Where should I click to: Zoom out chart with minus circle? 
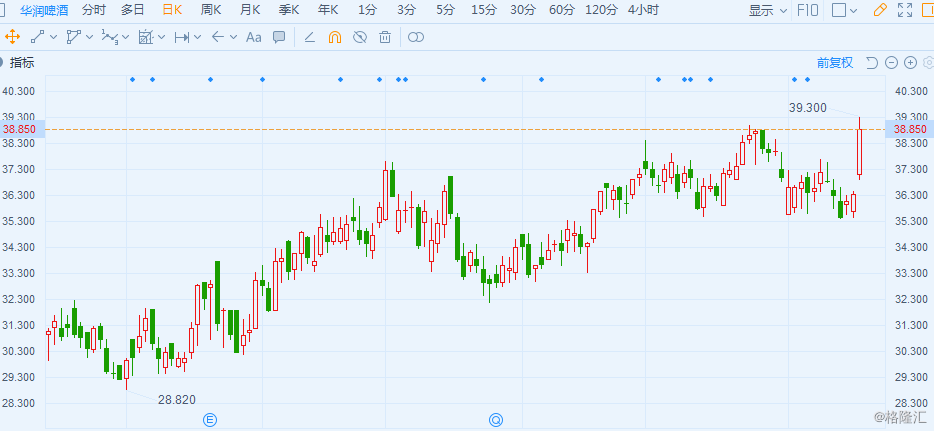(x=891, y=63)
